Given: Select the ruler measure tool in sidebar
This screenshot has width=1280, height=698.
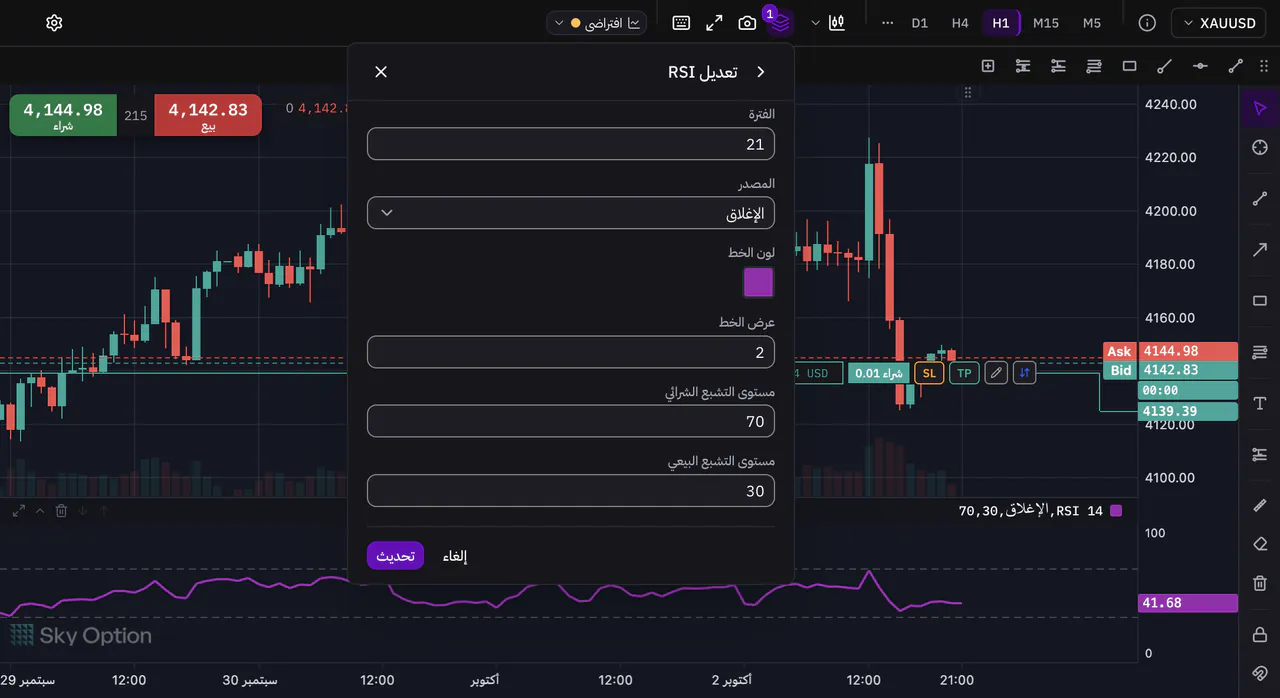Looking at the screenshot, I should (1260, 506).
